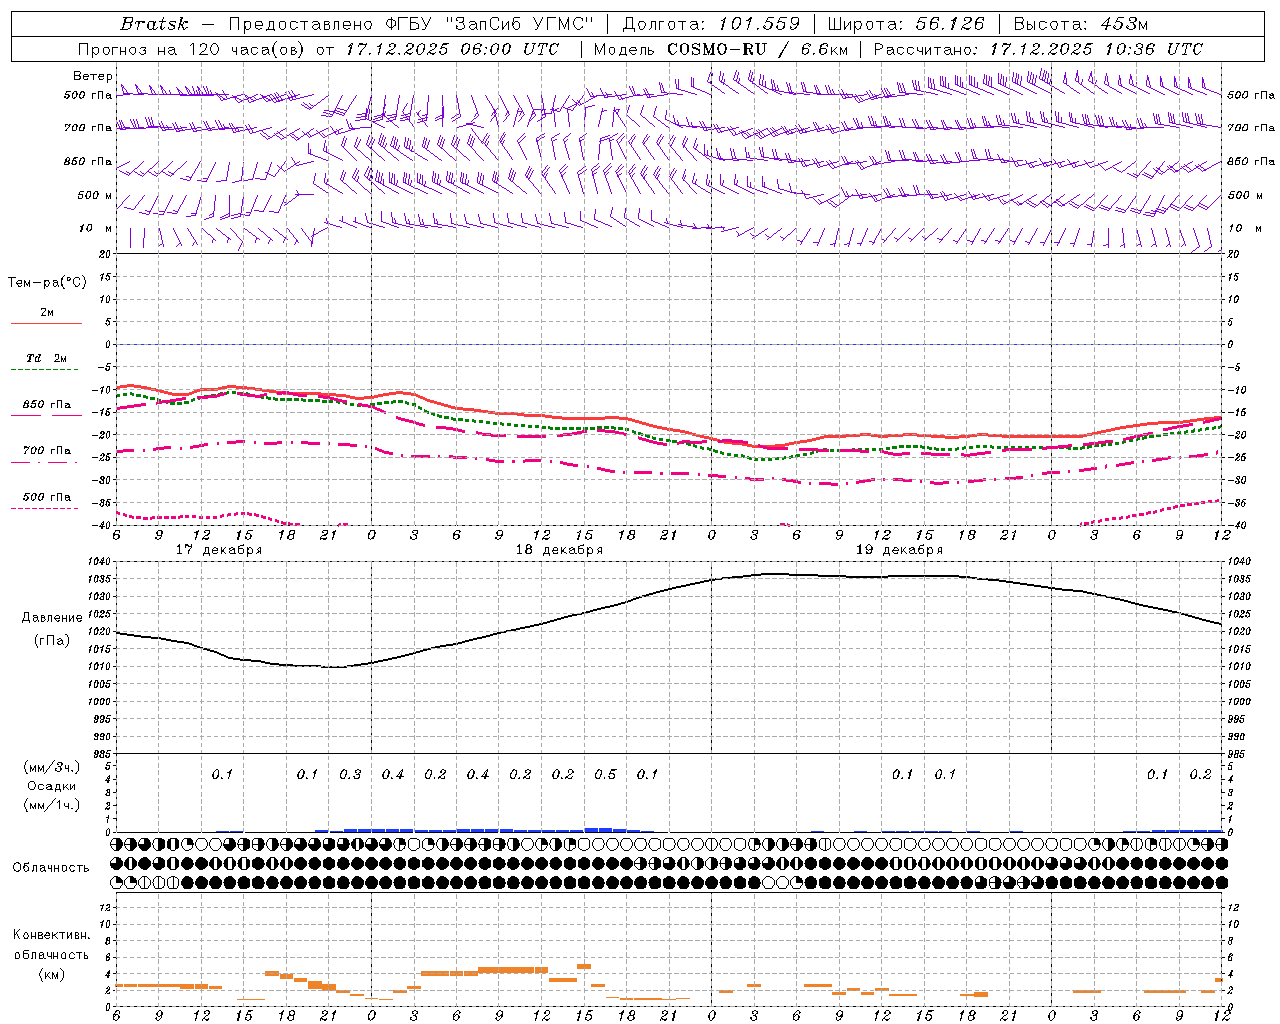Screen dimensions: 1280x1024
Task: Click the (мм/1ч.) precipitation unit label
Action: click(x=51, y=805)
